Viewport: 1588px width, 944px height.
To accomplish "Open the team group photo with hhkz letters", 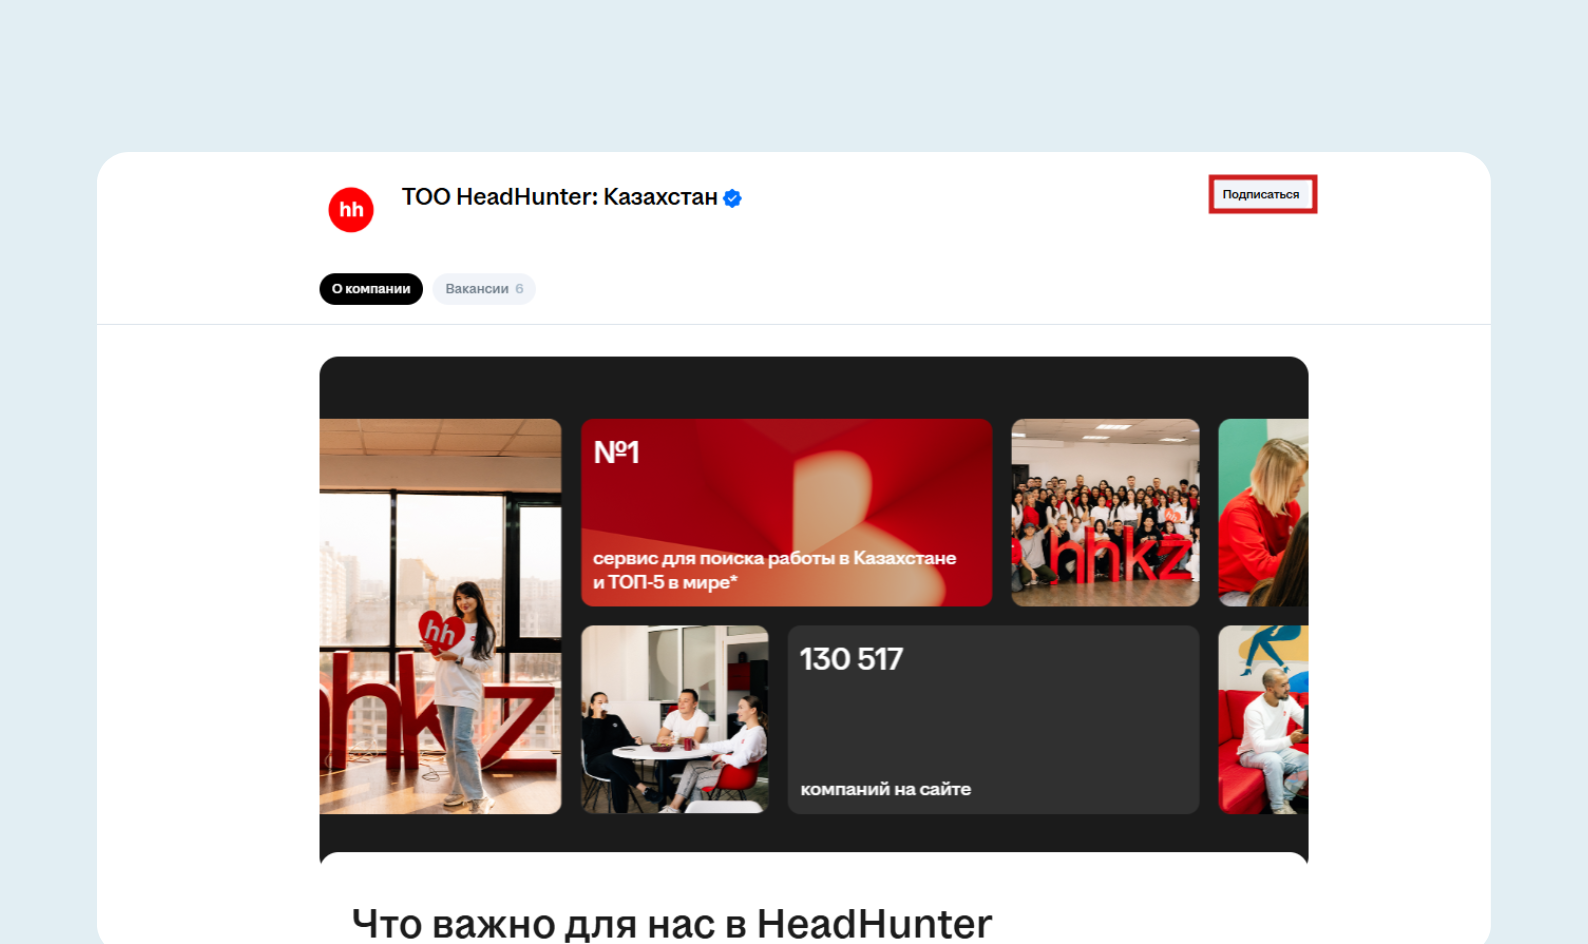I will 1105,512.
